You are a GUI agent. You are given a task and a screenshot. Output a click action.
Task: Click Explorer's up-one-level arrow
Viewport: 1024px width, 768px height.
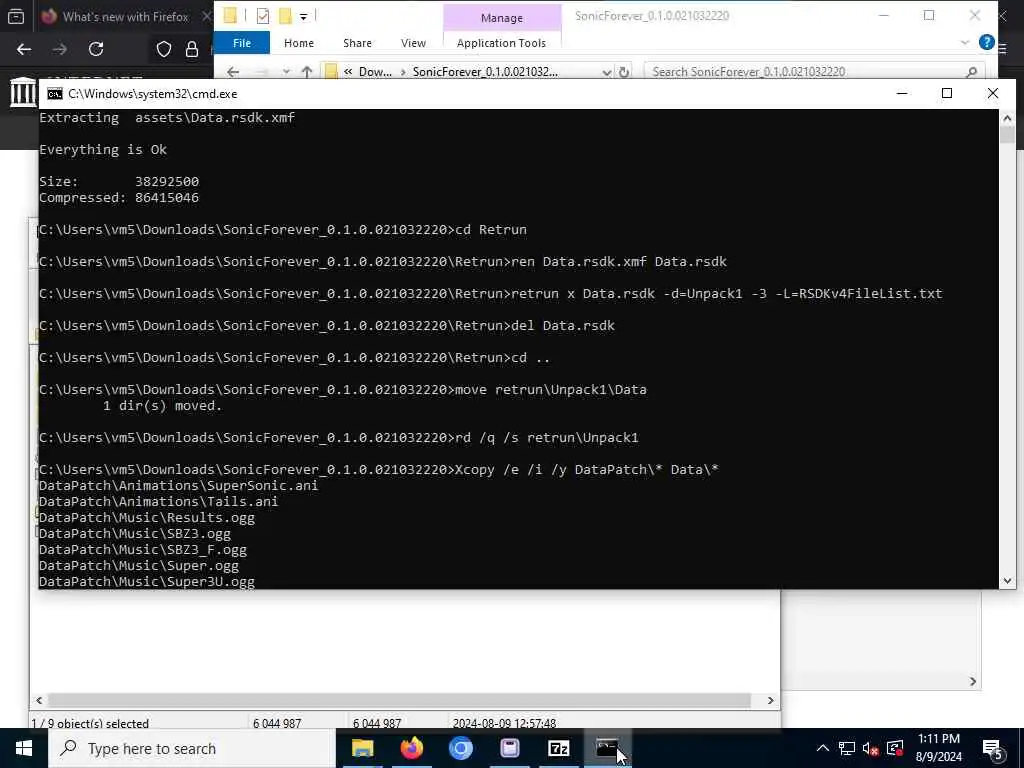point(307,72)
